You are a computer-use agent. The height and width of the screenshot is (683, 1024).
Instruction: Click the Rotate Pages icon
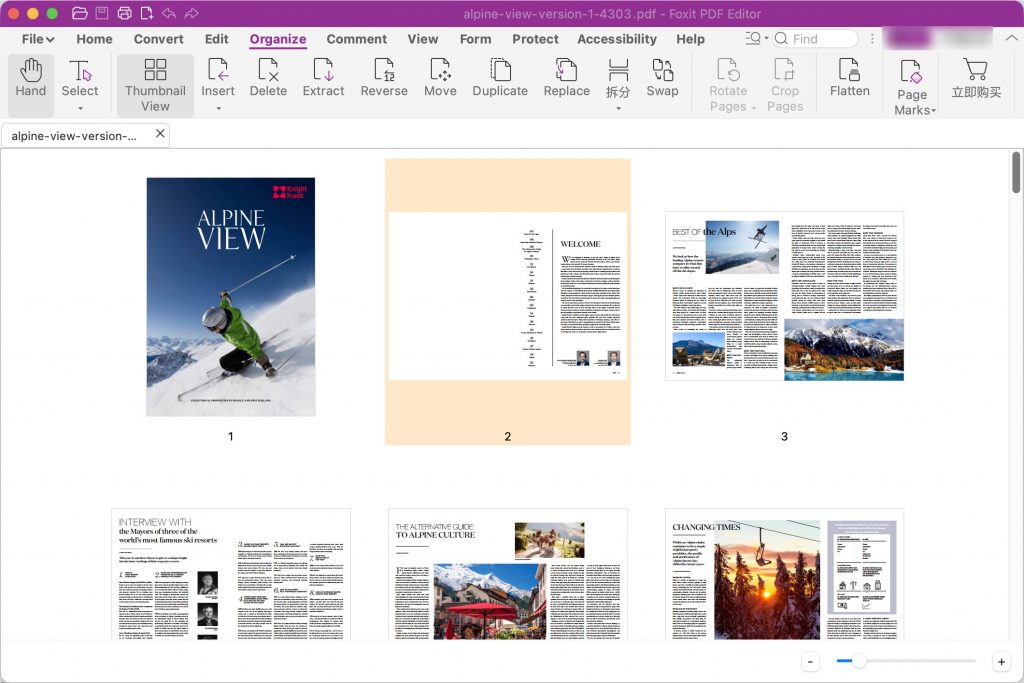[x=728, y=70]
